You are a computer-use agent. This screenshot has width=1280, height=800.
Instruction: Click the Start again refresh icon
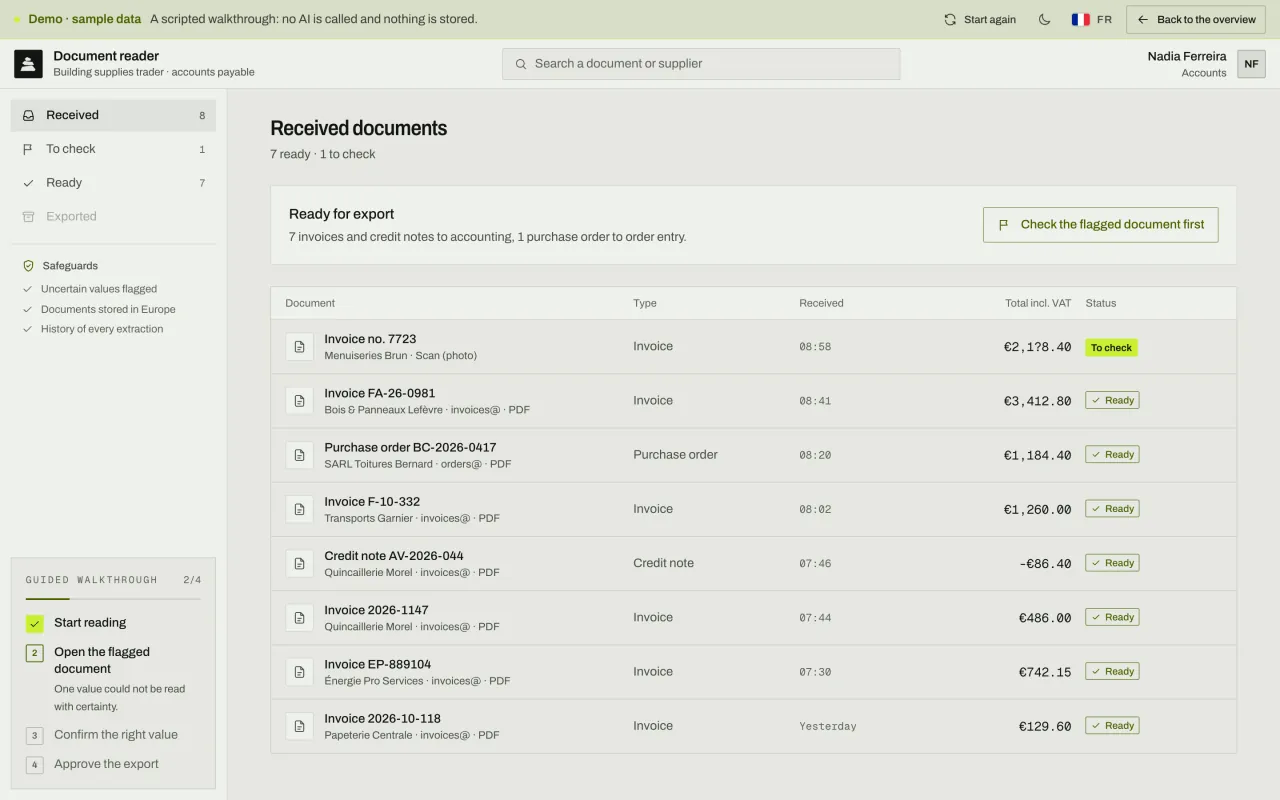[950, 19]
